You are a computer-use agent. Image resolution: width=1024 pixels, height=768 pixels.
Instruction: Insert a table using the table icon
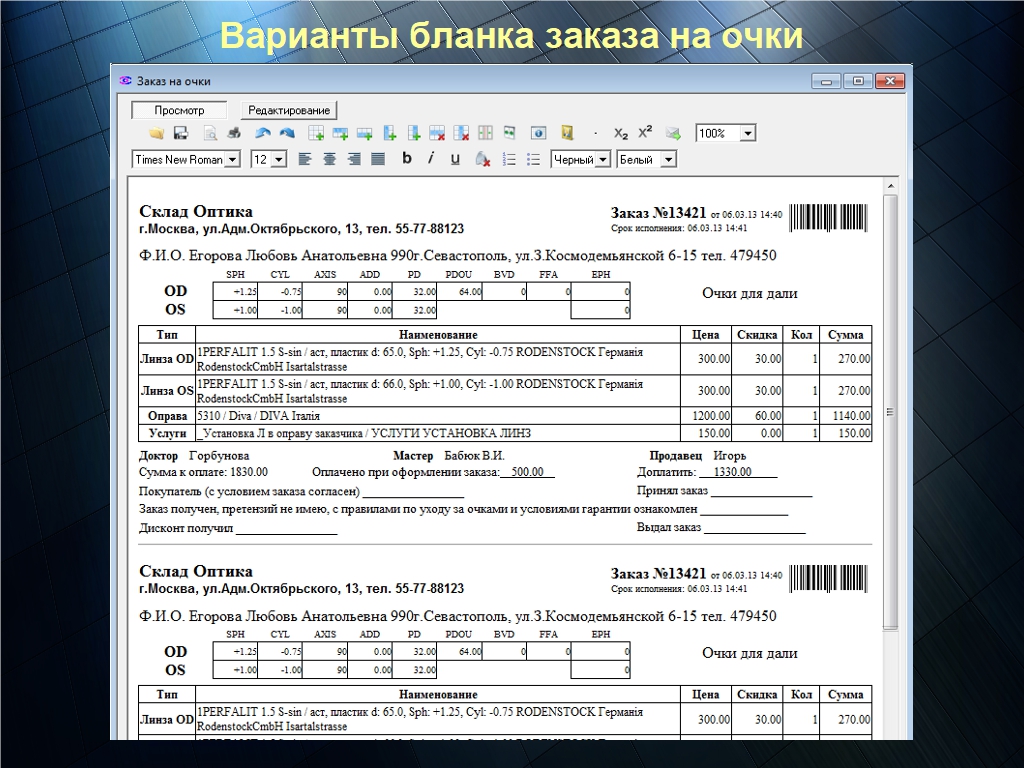point(316,133)
